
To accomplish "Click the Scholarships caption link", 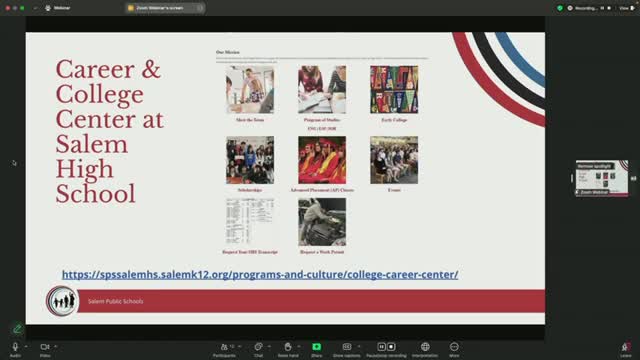I will click(x=250, y=190).
